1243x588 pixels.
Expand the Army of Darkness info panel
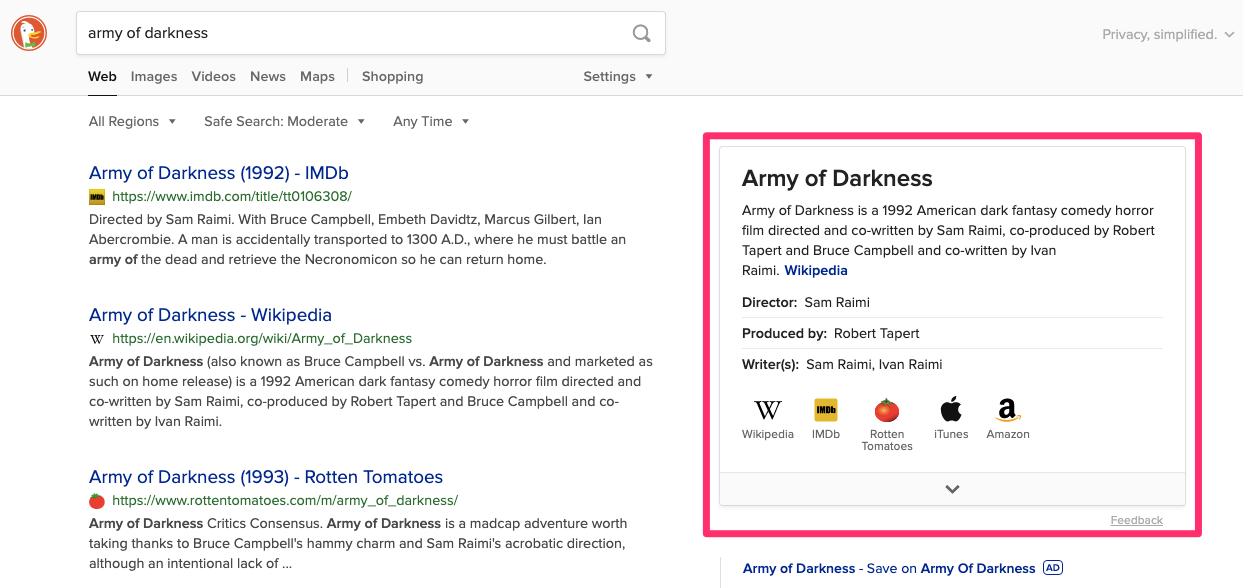(952, 489)
